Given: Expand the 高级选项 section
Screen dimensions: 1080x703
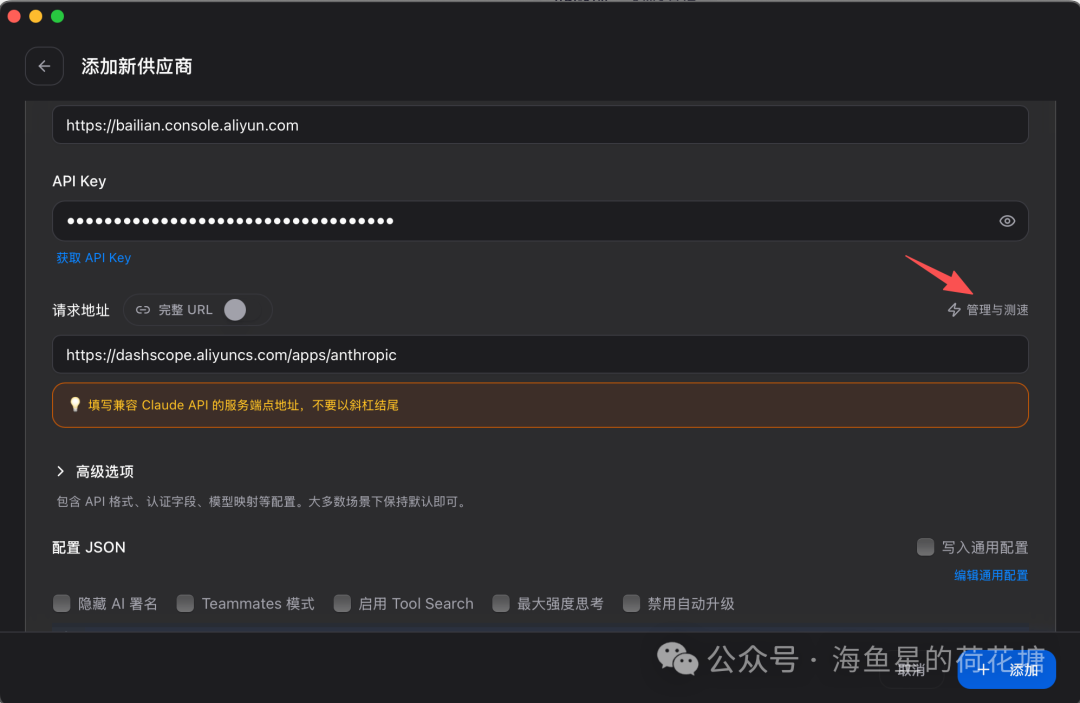Looking at the screenshot, I should point(94,472).
